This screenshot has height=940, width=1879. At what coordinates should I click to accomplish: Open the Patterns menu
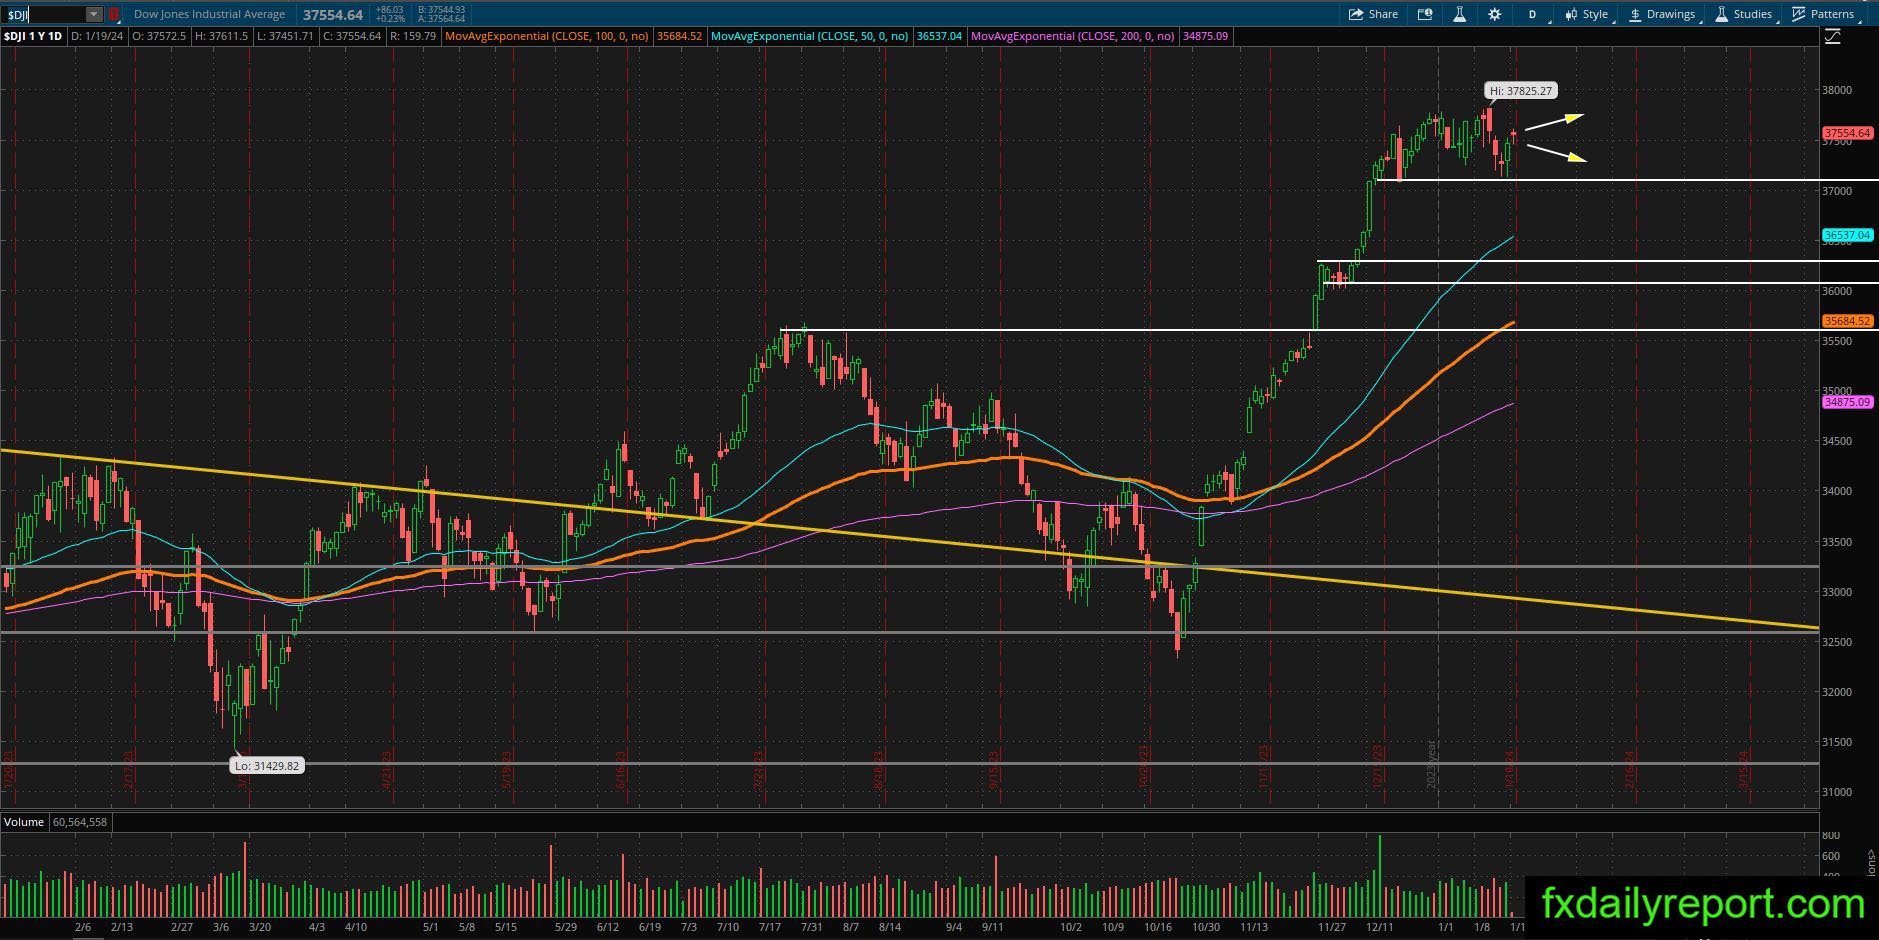pyautogui.click(x=1823, y=14)
